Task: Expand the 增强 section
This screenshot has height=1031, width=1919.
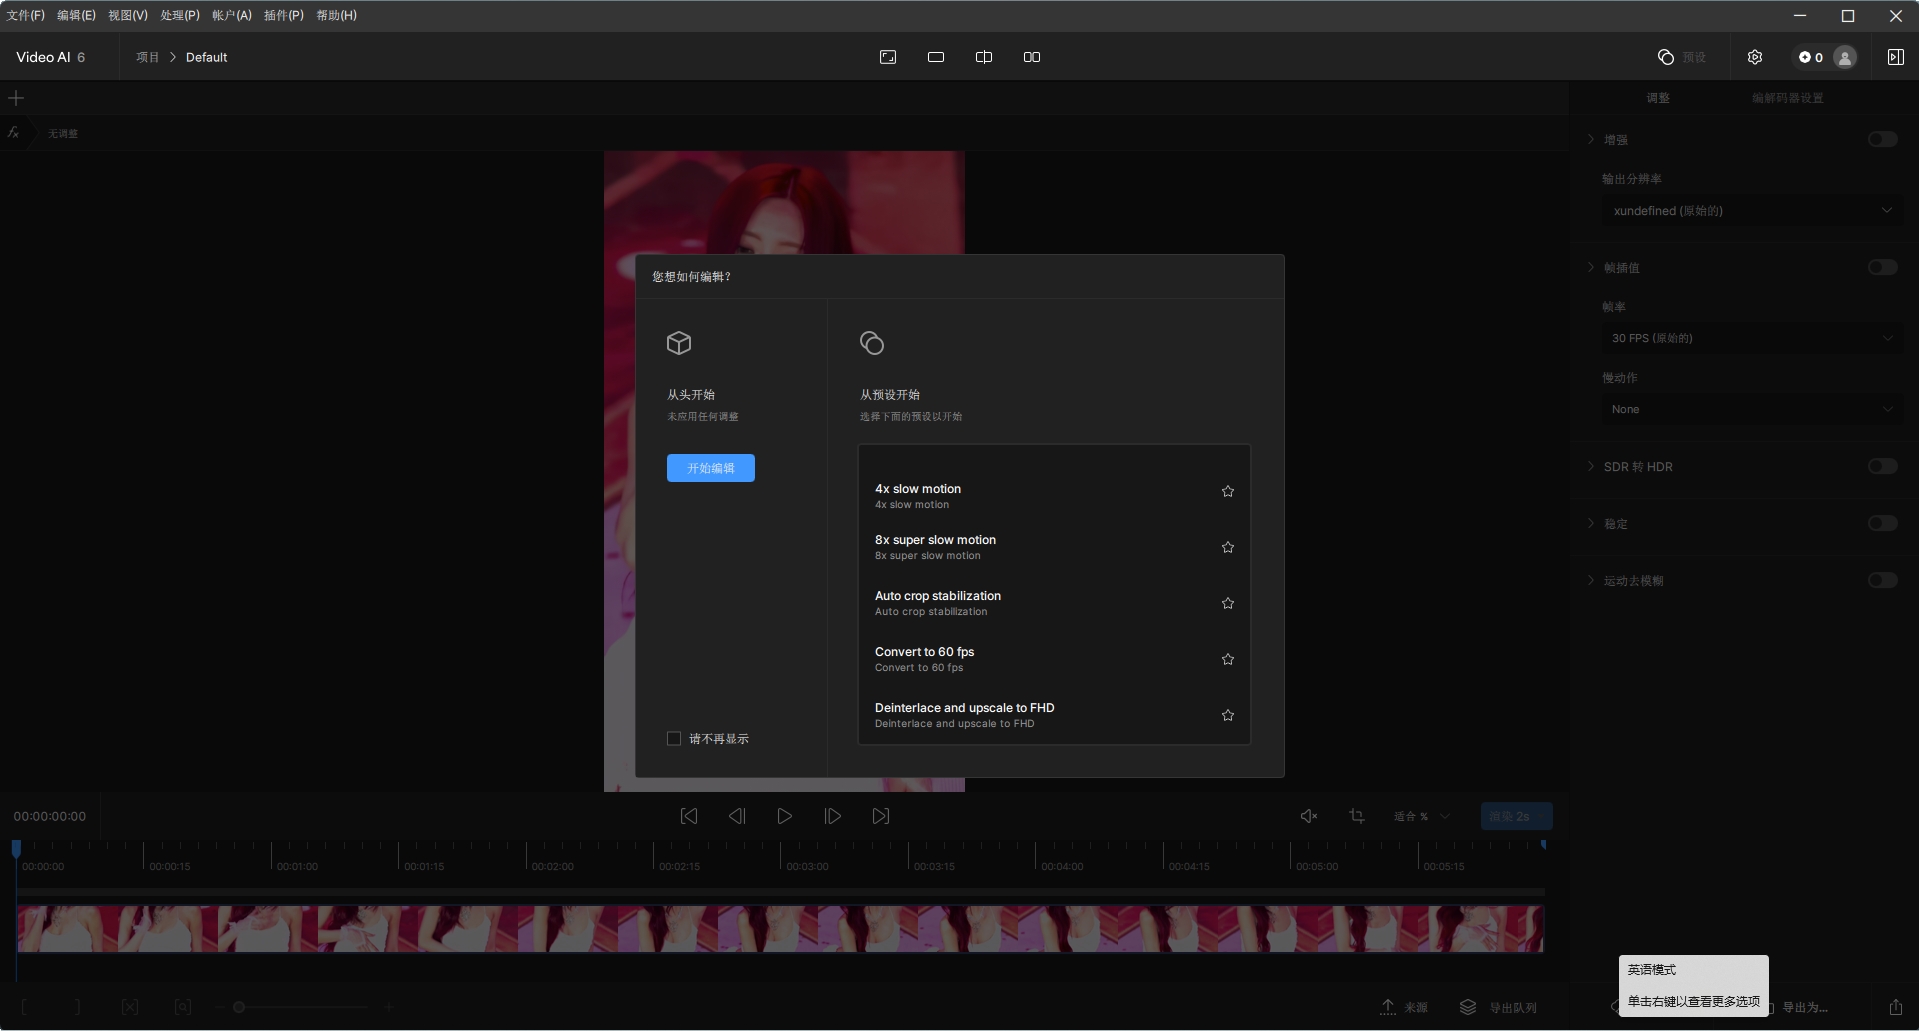Action: click(1591, 139)
